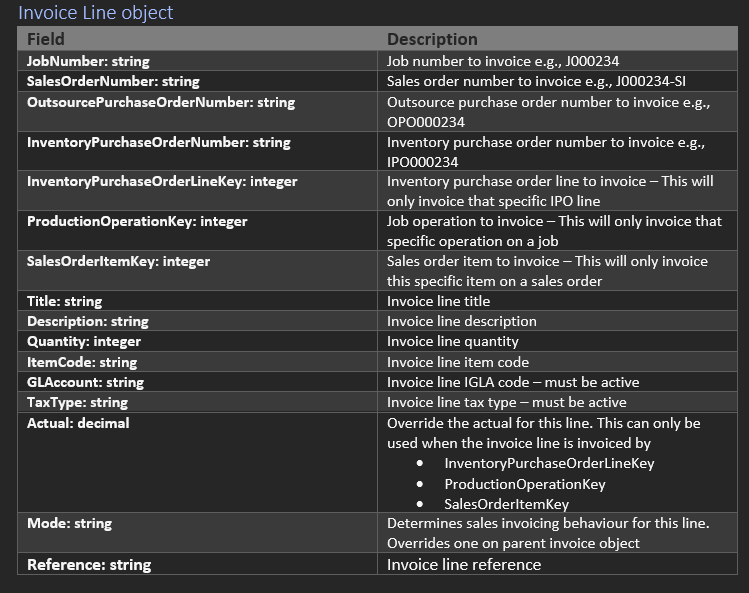749x593 pixels.
Task: Click the 'Invoice line title' description
Action: click(x=438, y=301)
